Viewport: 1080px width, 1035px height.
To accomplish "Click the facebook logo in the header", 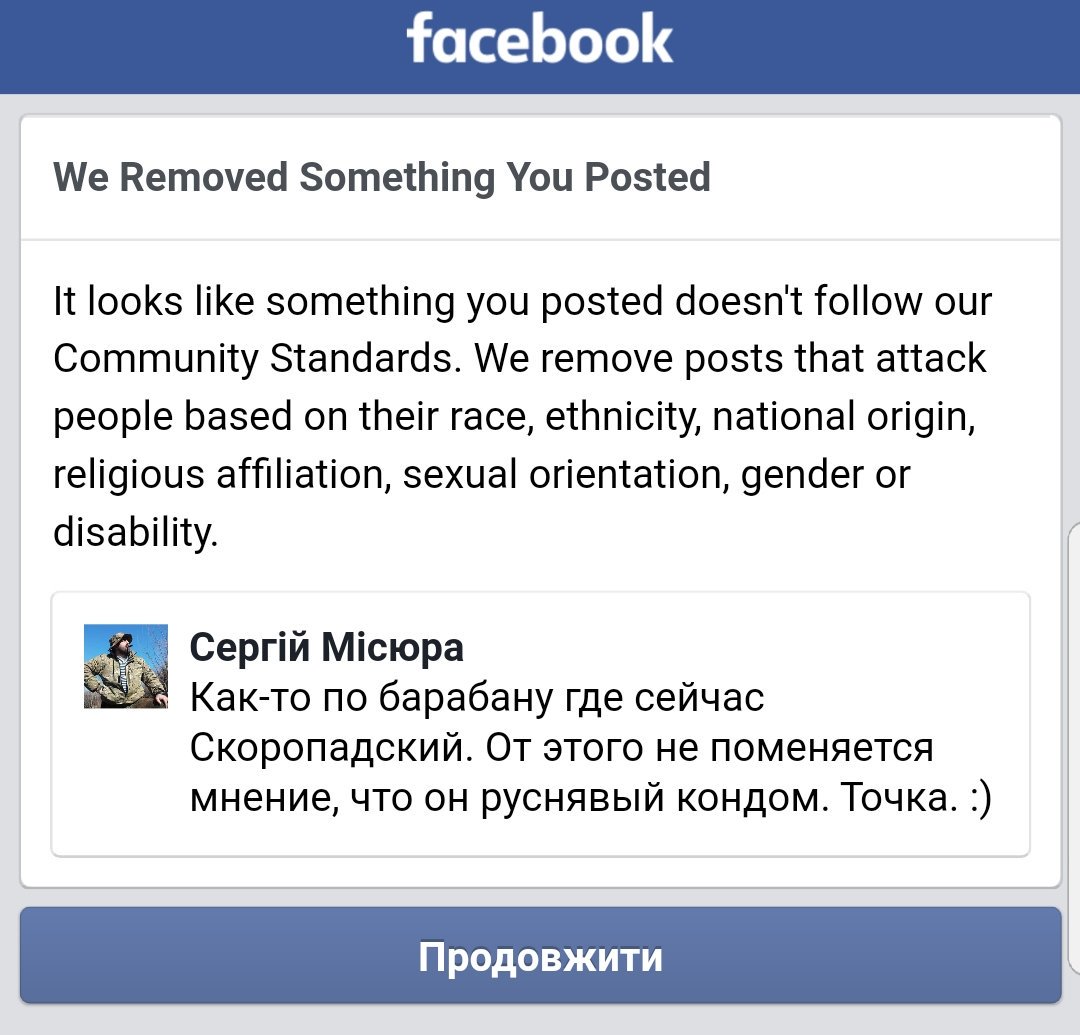I will [x=540, y=40].
